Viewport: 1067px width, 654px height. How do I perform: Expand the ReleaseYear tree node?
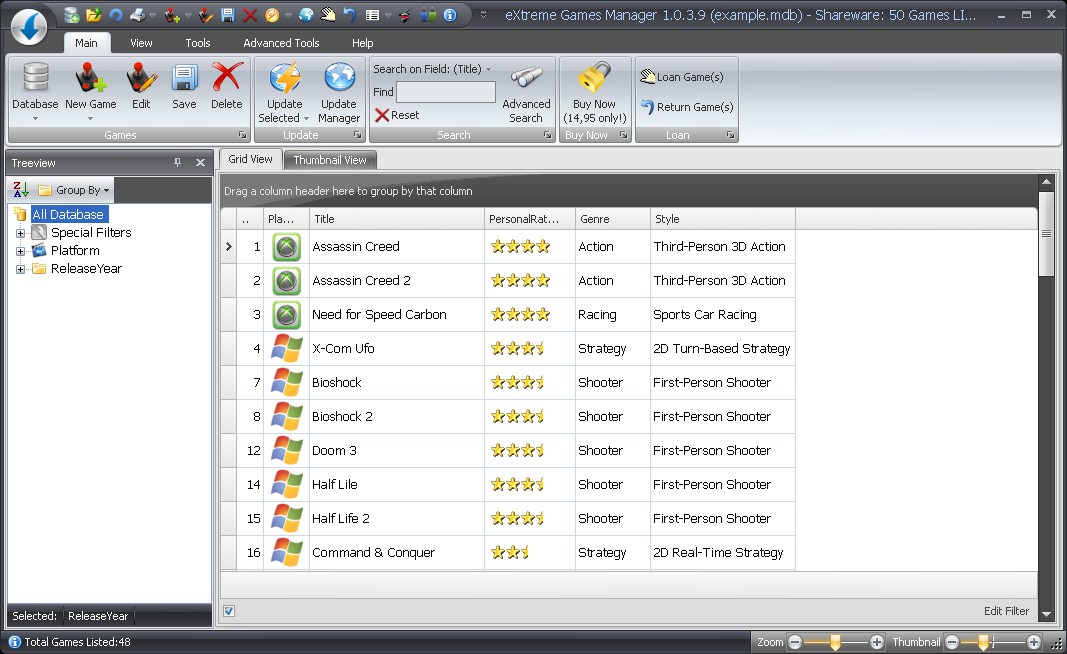pyautogui.click(x=20, y=269)
